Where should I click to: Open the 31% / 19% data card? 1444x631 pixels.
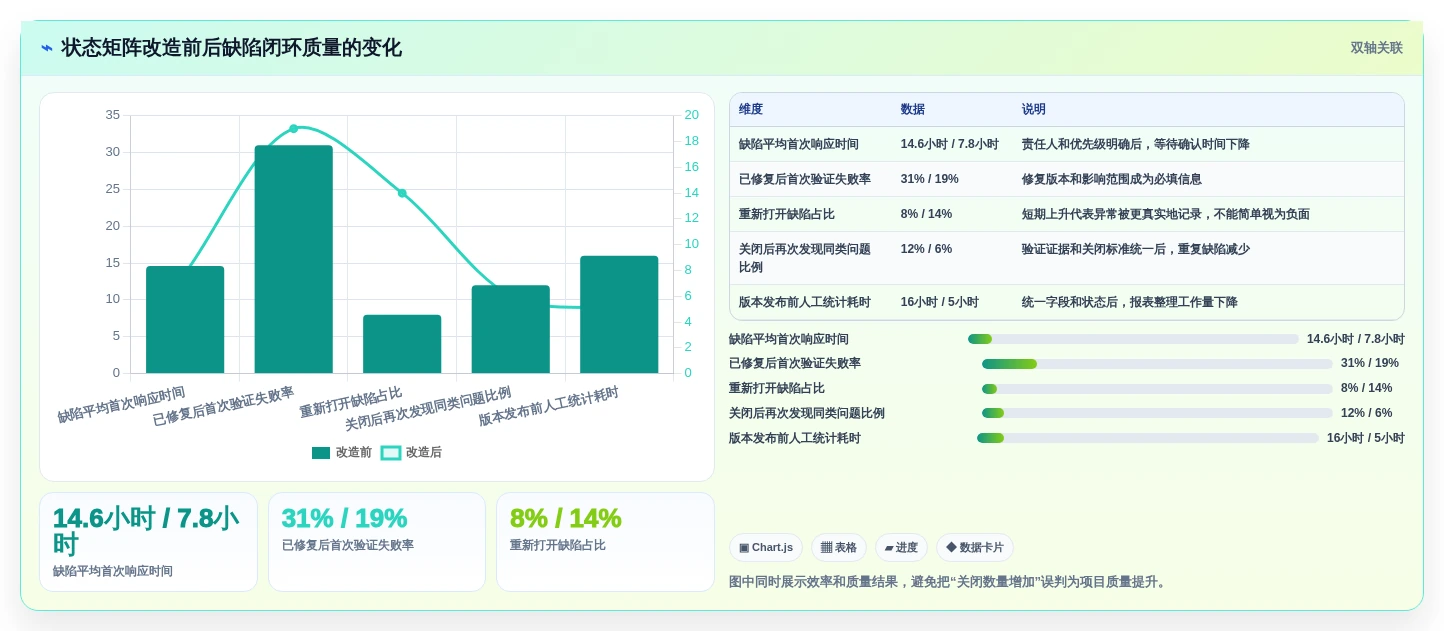click(377, 542)
